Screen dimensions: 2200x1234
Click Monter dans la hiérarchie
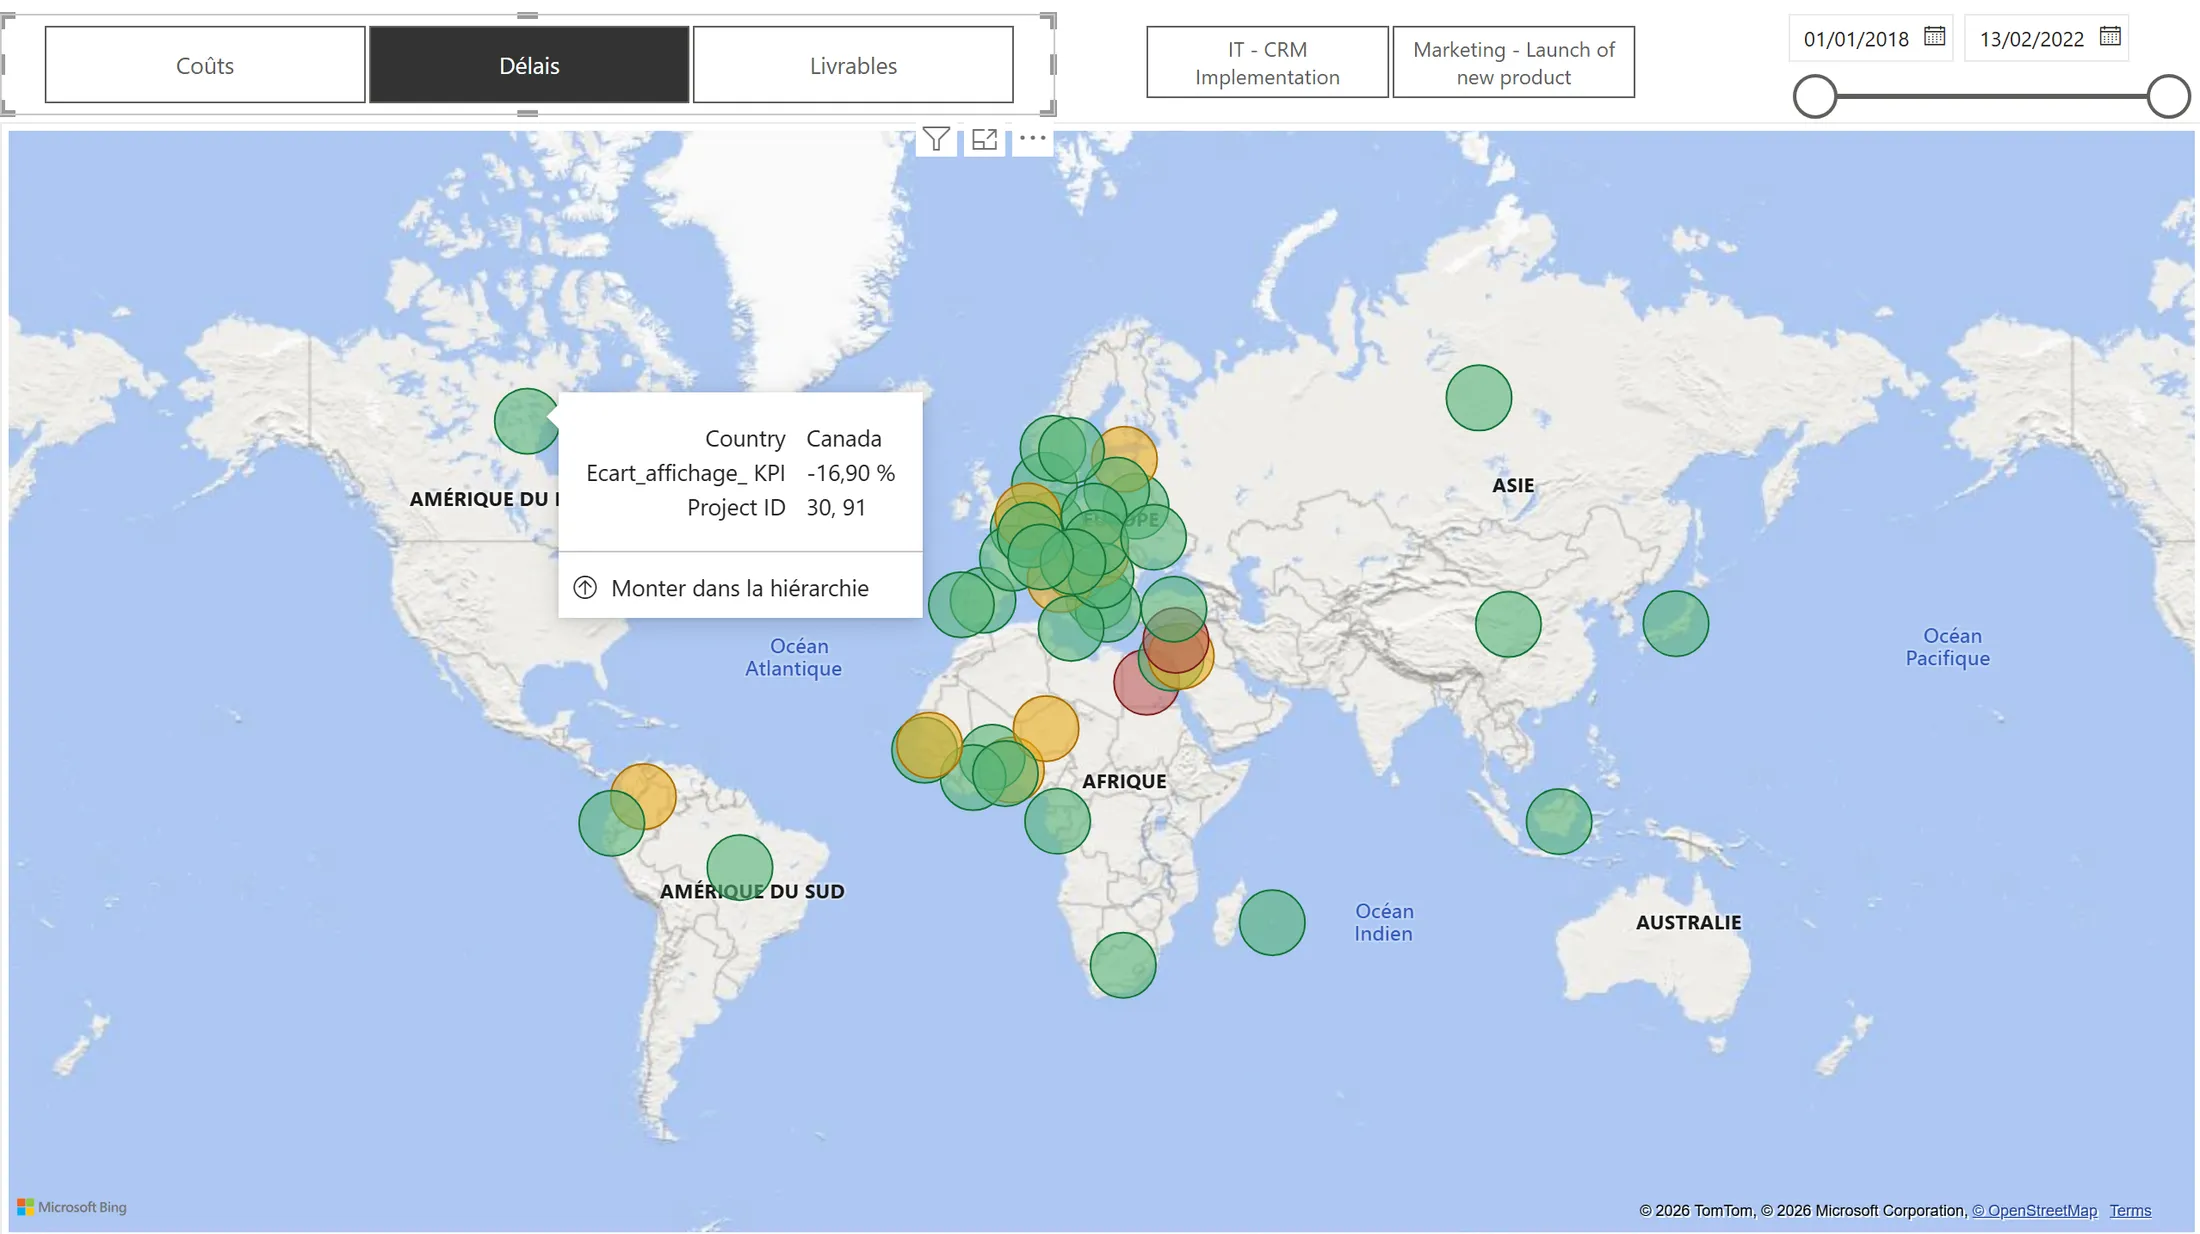(x=740, y=588)
